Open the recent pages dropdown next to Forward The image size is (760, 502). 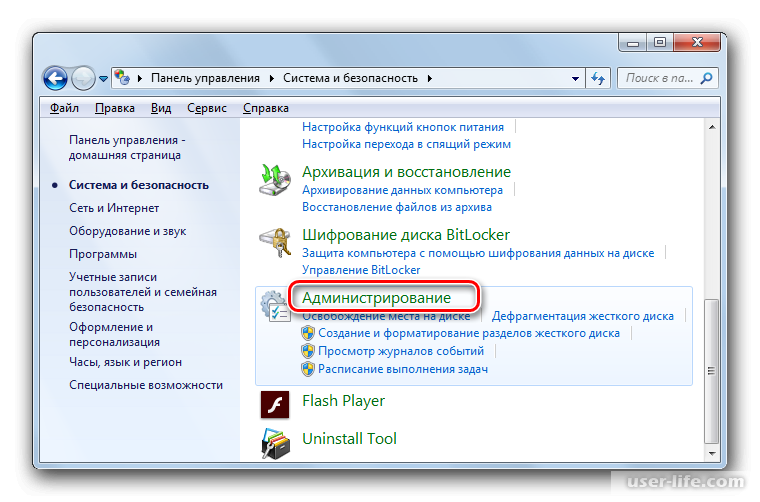[x=103, y=78]
